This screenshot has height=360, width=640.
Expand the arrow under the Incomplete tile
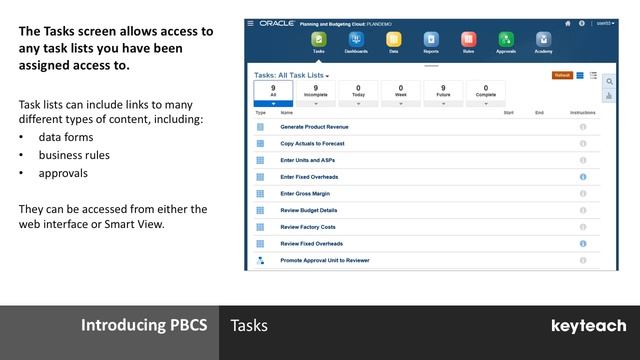pos(316,104)
